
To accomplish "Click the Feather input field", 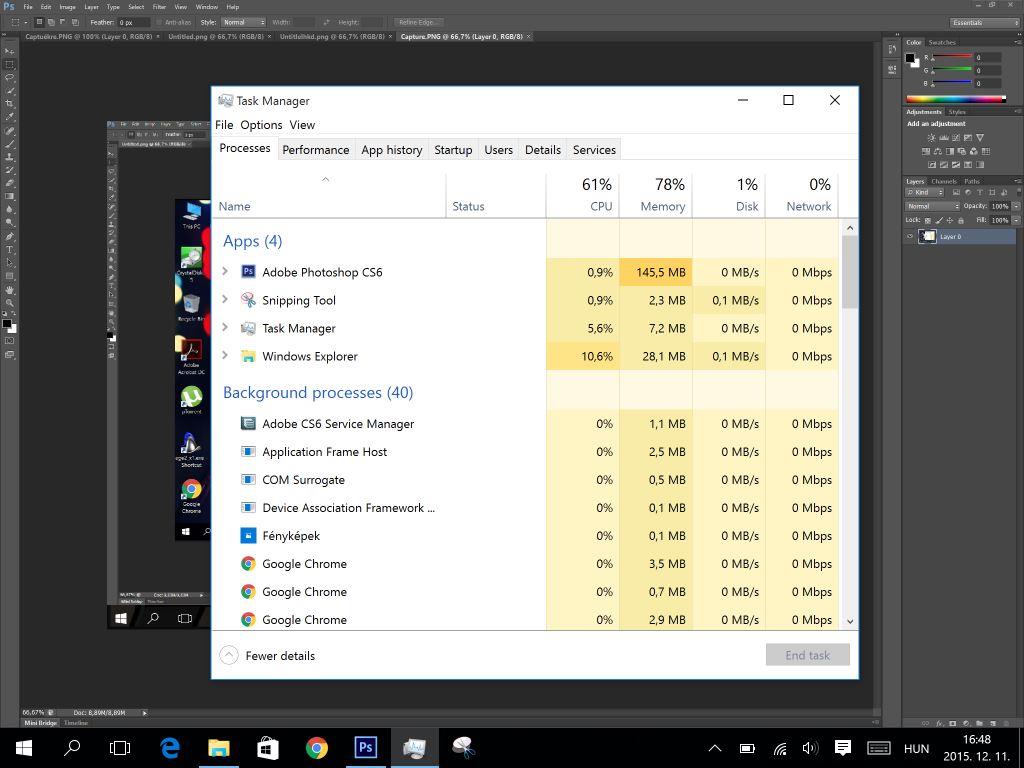I will (x=134, y=22).
